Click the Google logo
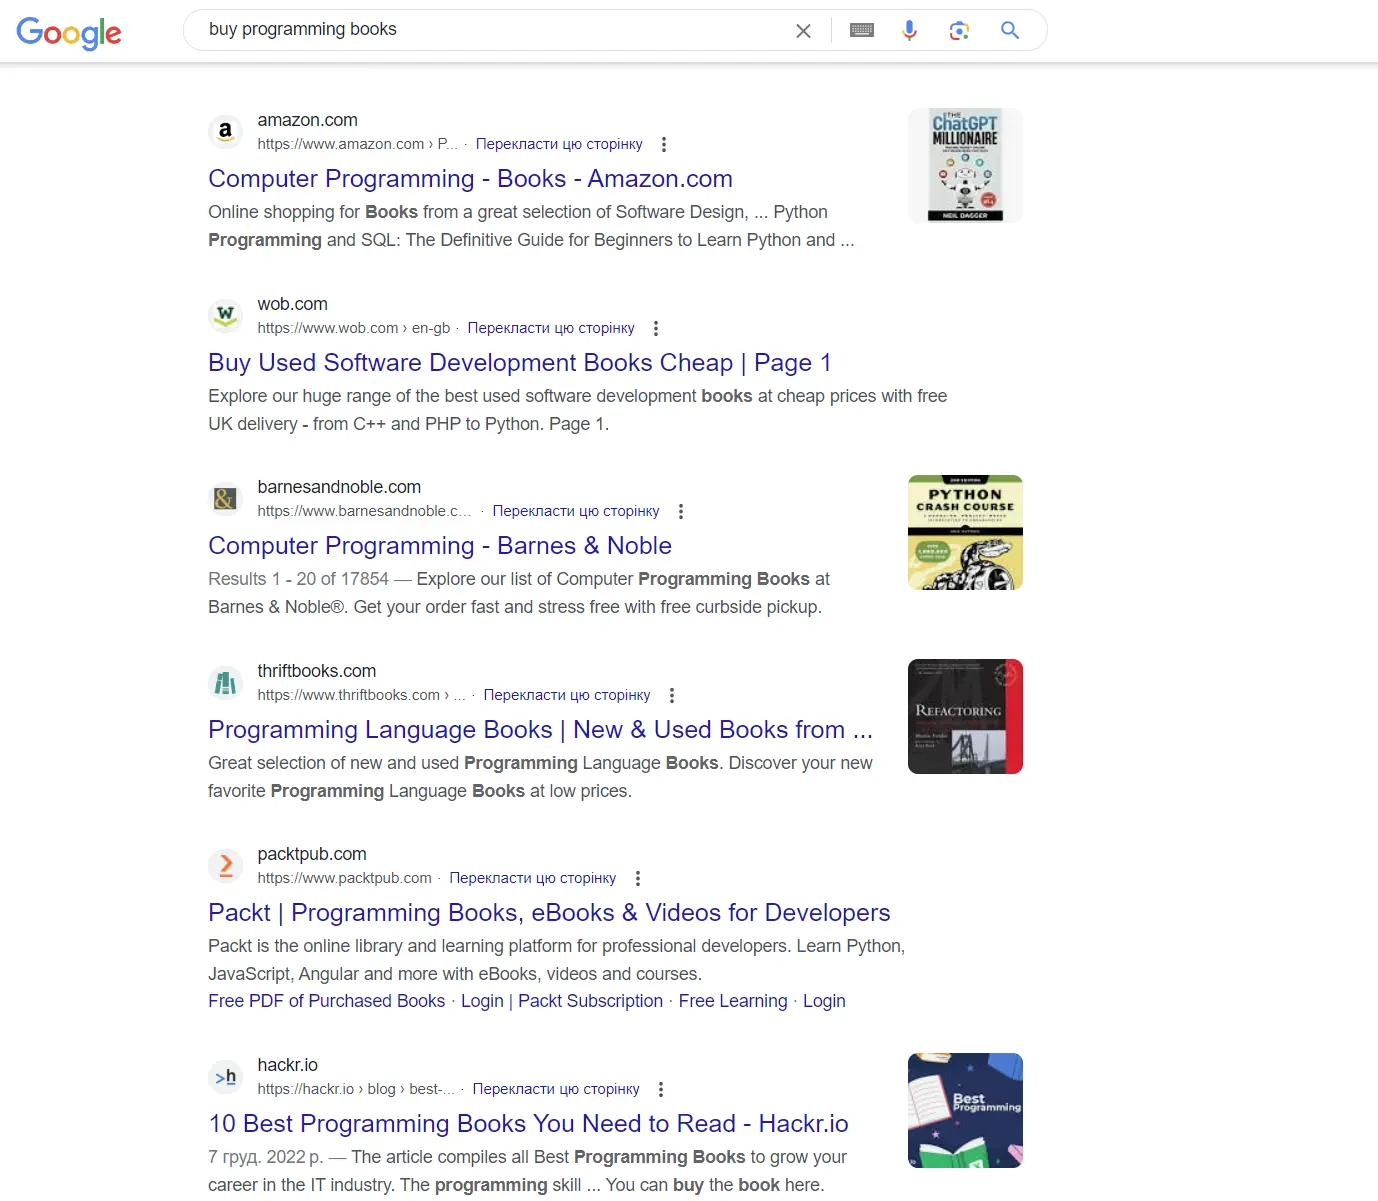The image size is (1378, 1201). [68, 32]
